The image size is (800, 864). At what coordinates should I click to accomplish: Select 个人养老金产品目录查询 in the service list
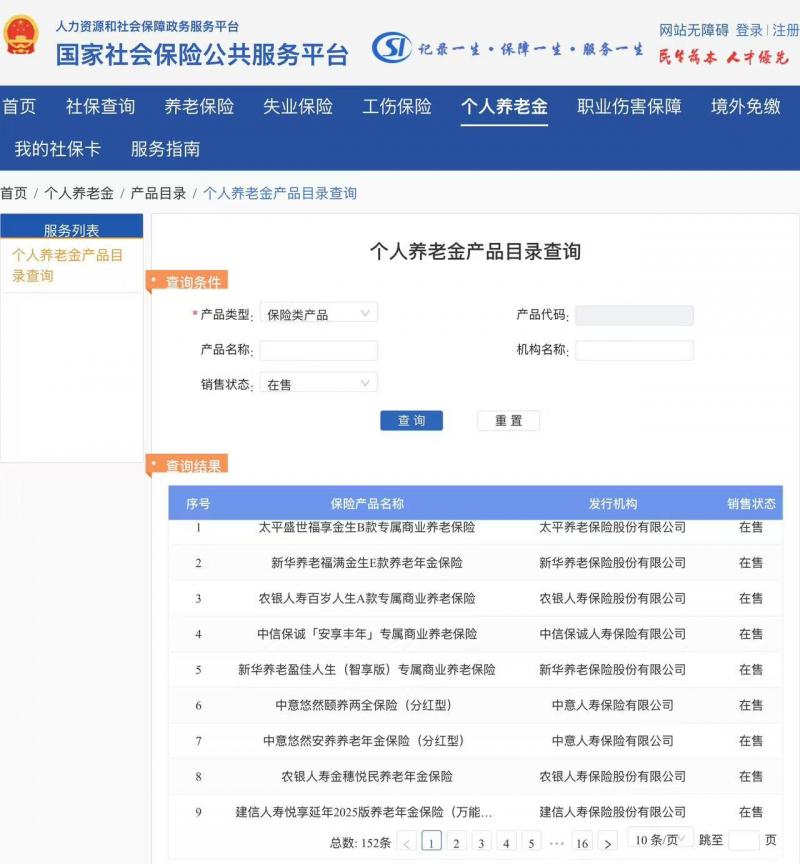tap(67, 265)
